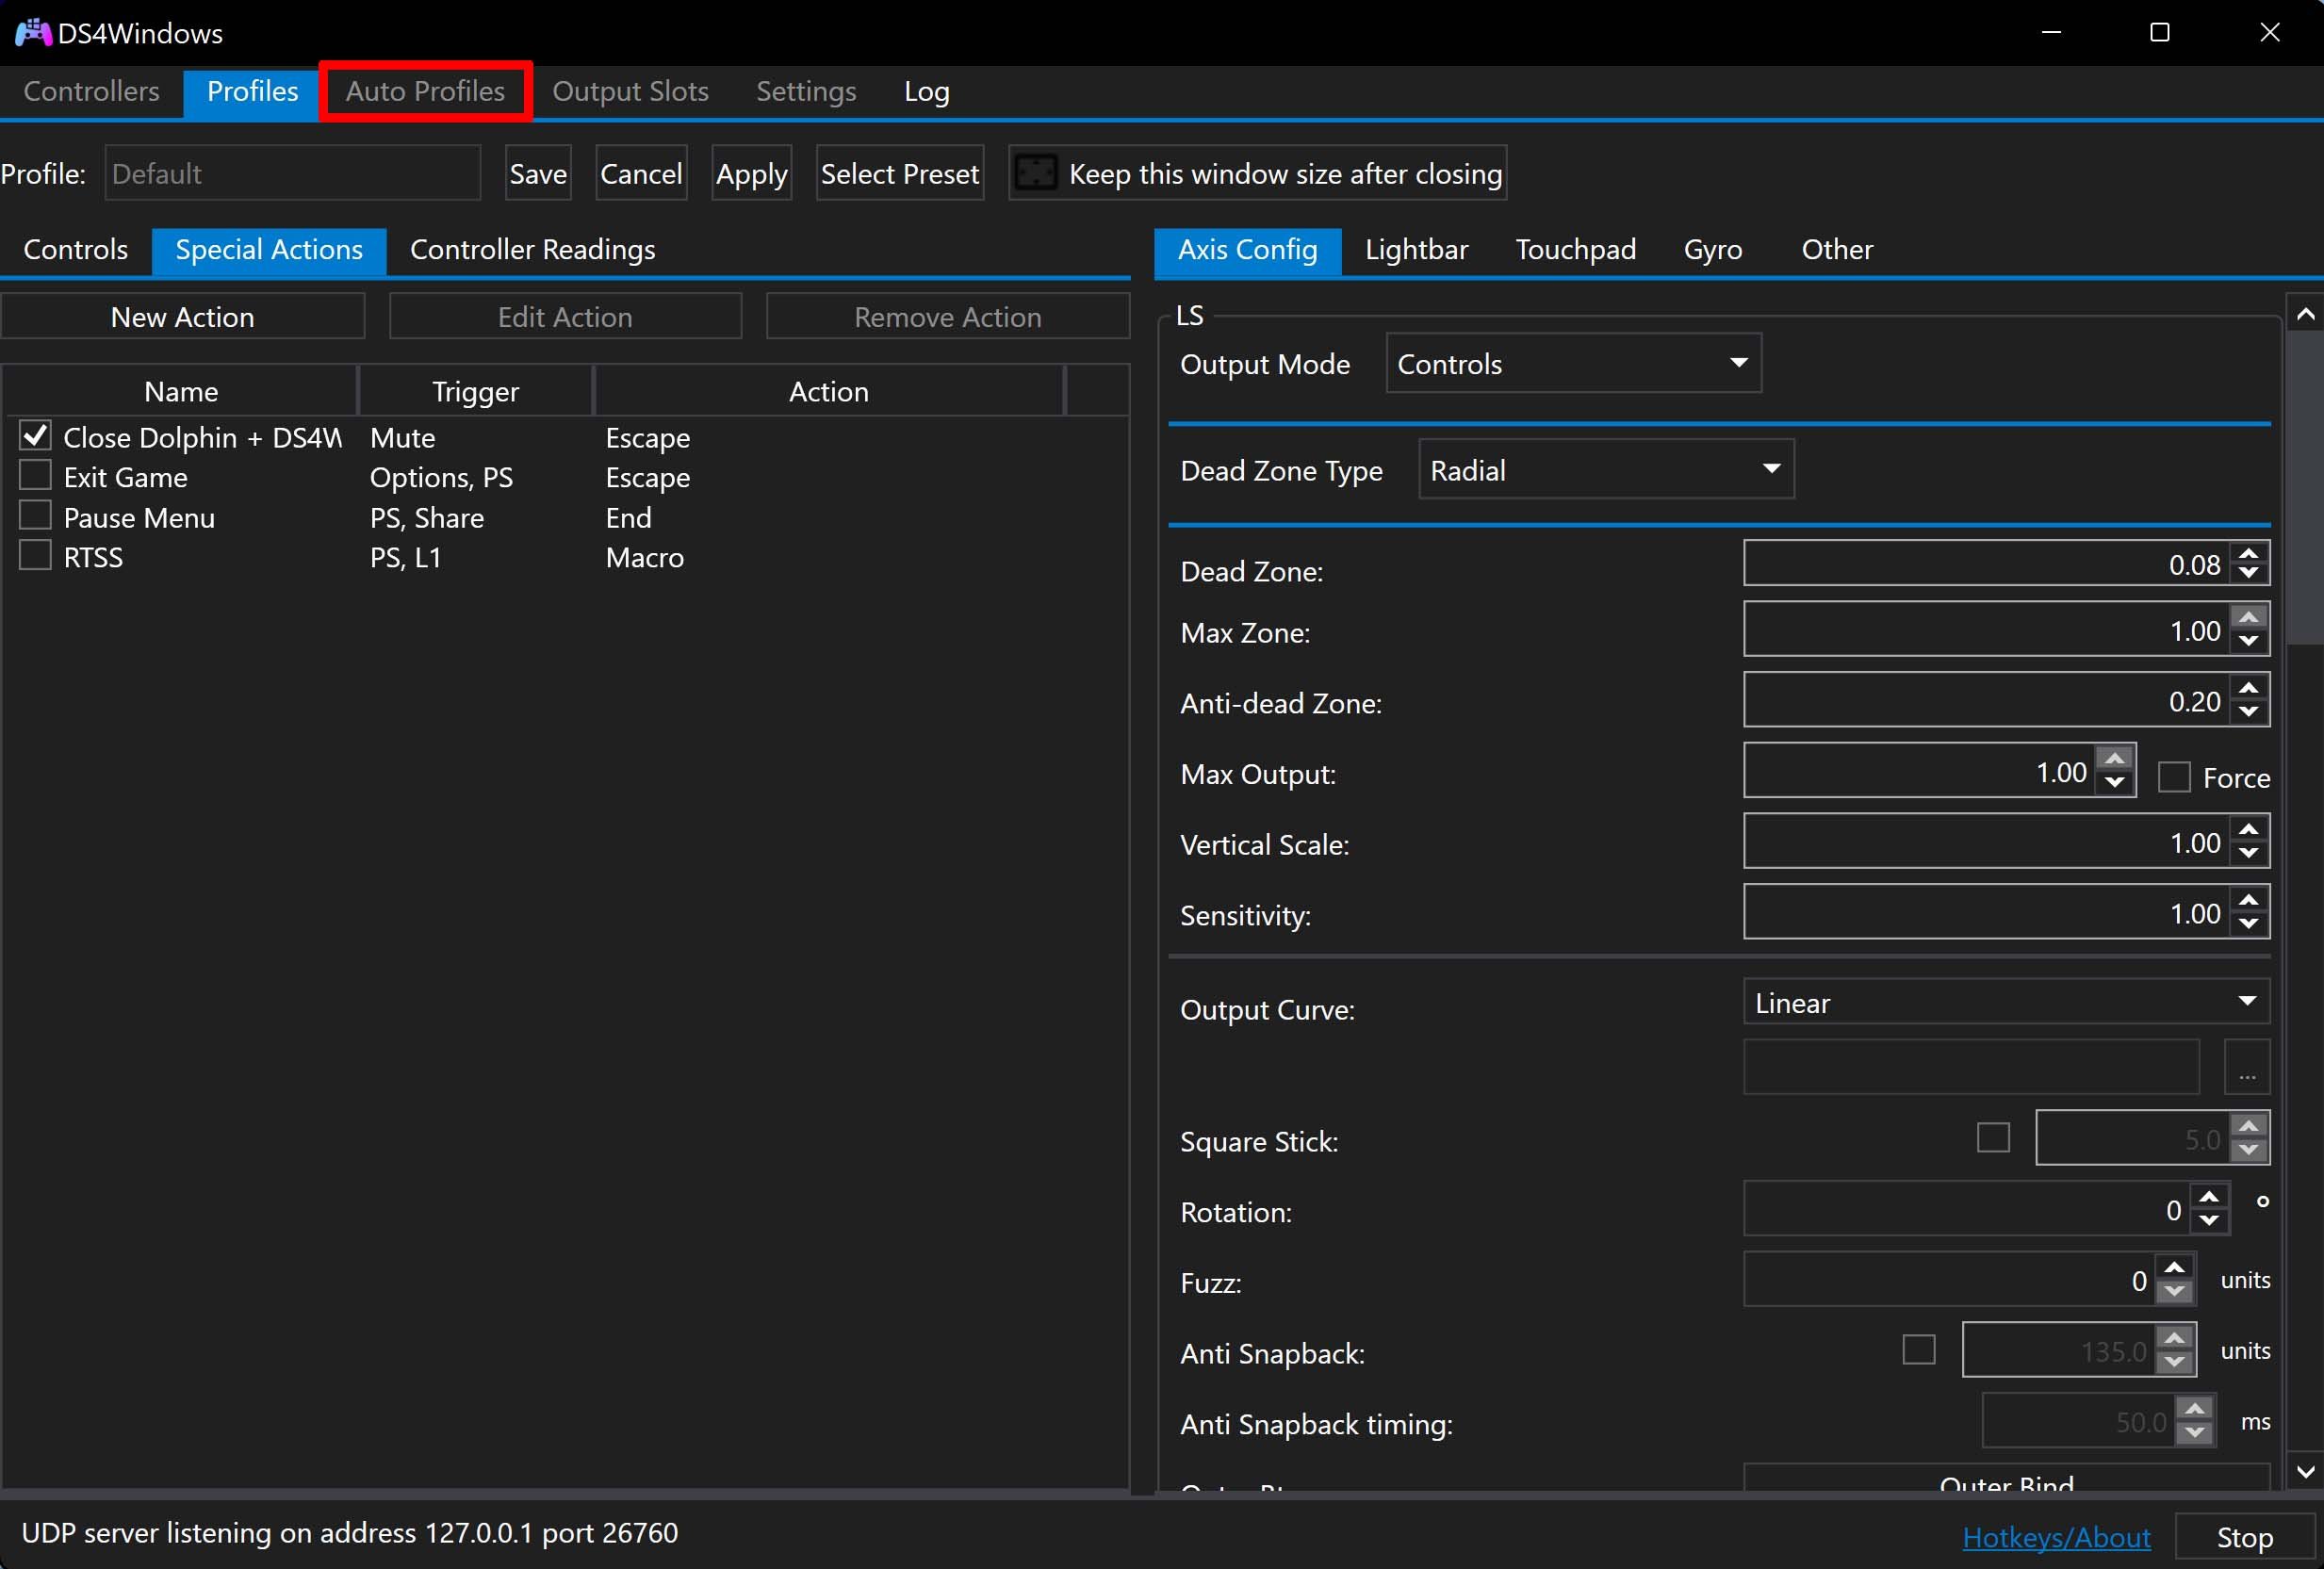
Task: Increase the Sensitivity value
Action: 2248,902
